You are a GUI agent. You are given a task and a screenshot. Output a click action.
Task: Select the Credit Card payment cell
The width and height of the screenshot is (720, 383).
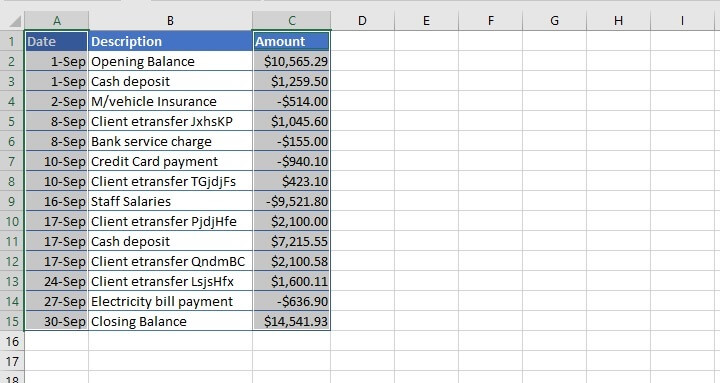tap(170, 162)
